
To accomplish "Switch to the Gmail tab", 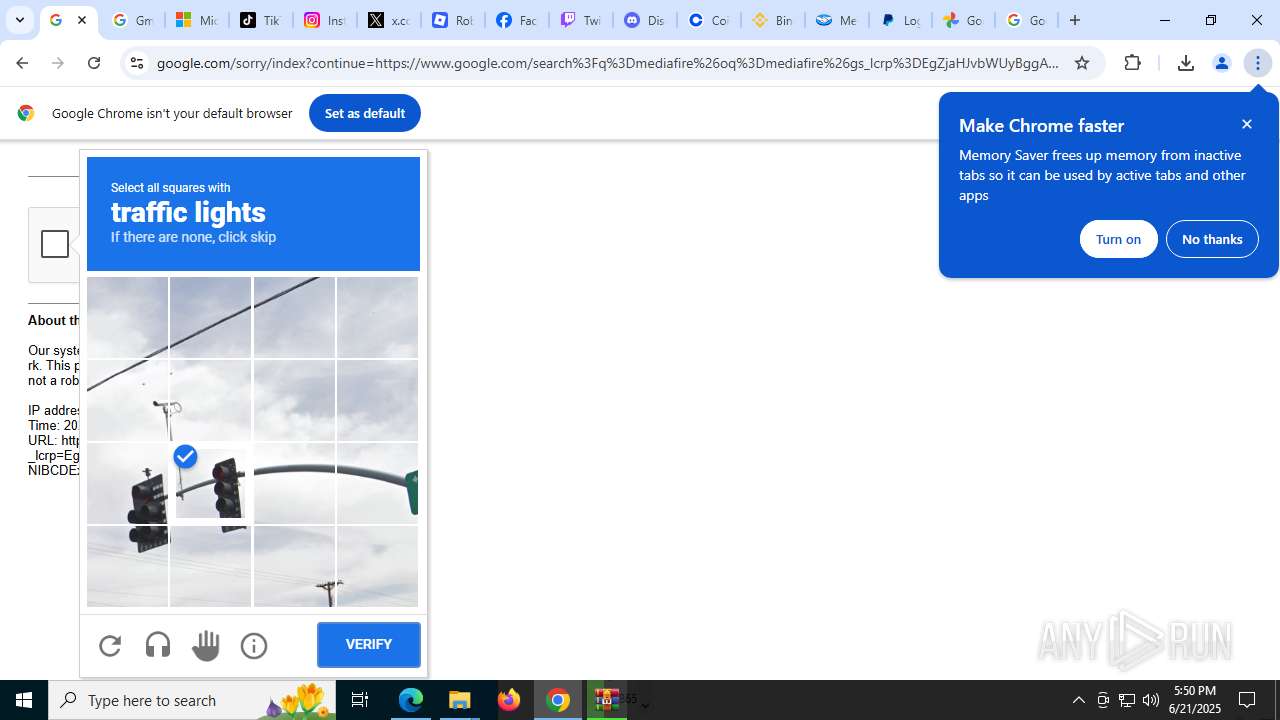I will (132, 20).
